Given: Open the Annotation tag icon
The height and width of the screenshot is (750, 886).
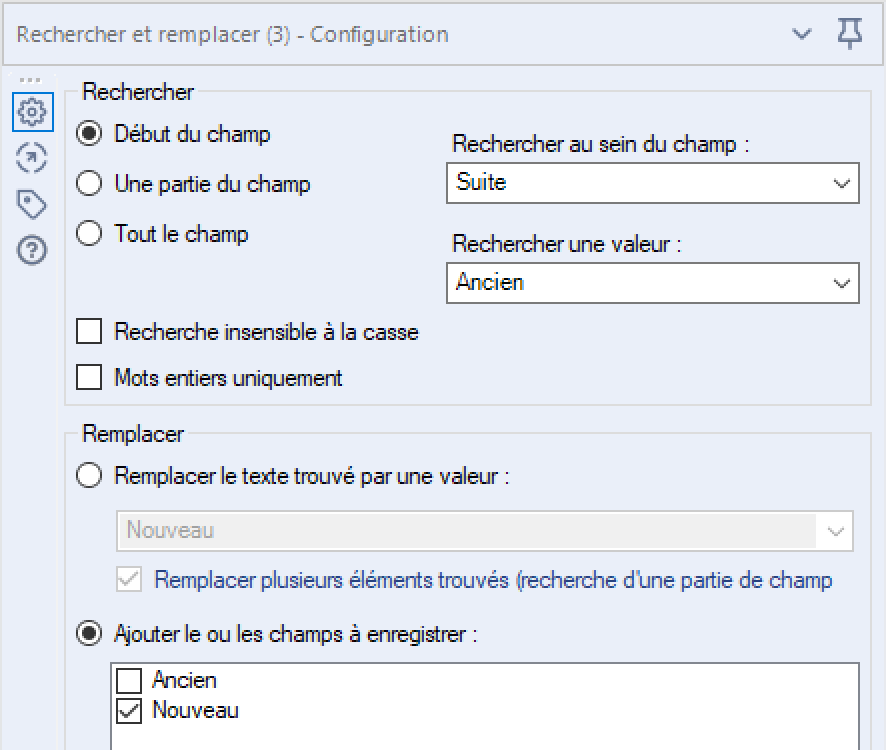Looking at the screenshot, I should [x=32, y=204].
